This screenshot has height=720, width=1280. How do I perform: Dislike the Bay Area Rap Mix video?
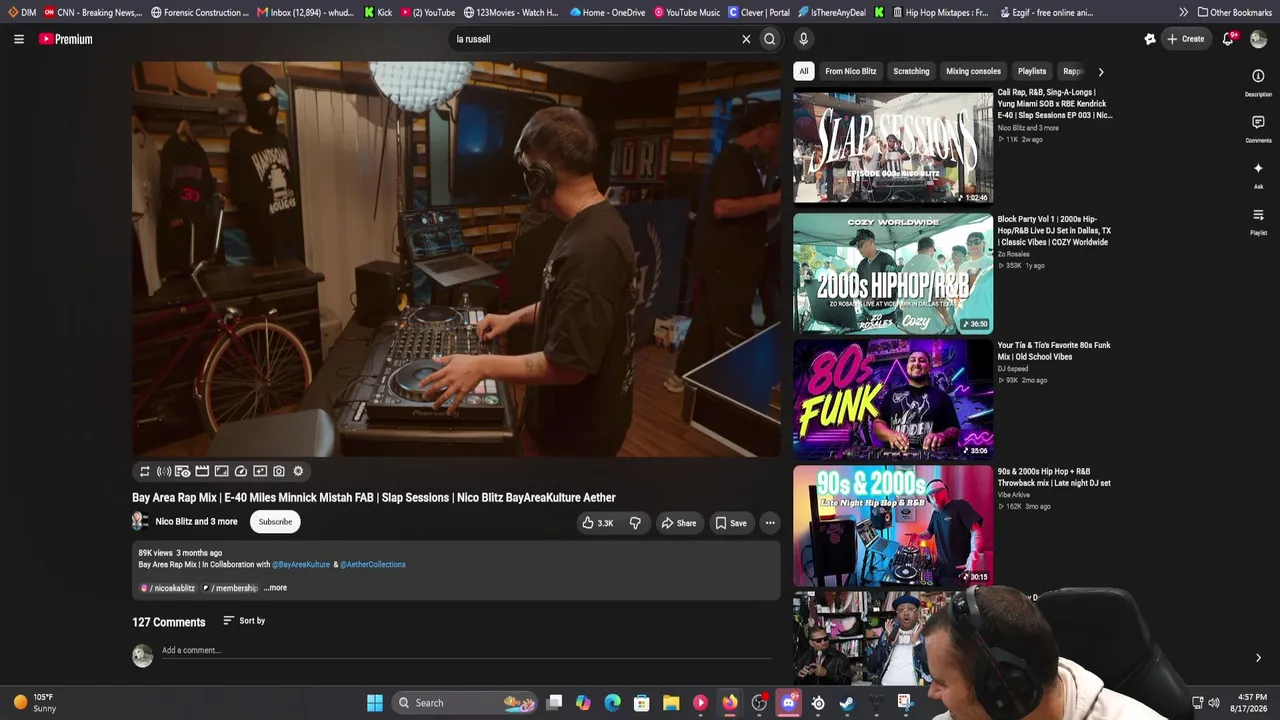pos(635,523)
